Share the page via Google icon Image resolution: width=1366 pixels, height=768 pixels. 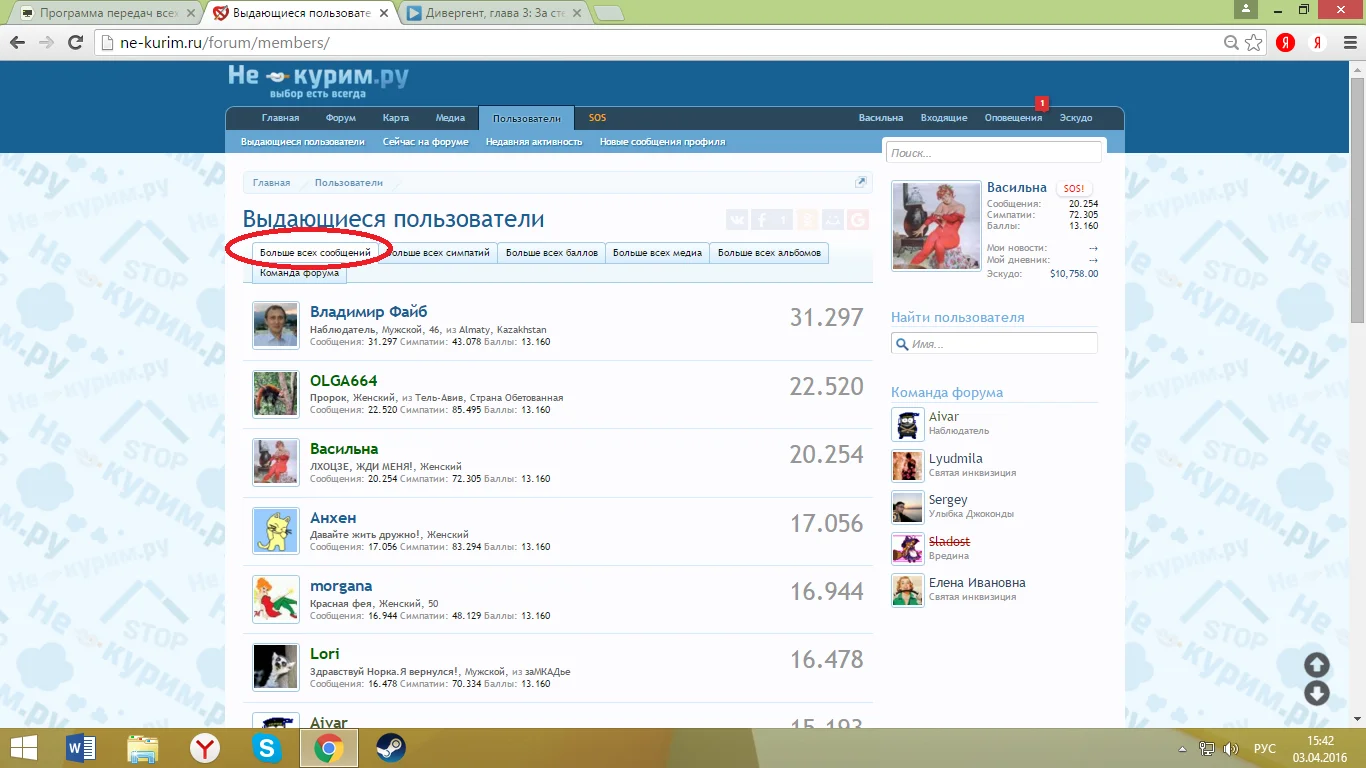point(857,220)
